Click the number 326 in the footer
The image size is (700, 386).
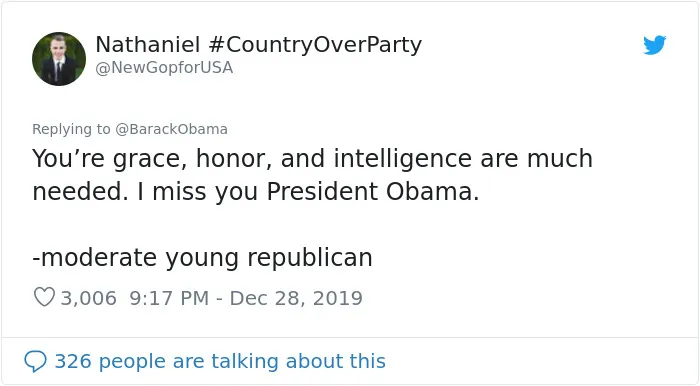pyautogui.click(x=73, y=361)
